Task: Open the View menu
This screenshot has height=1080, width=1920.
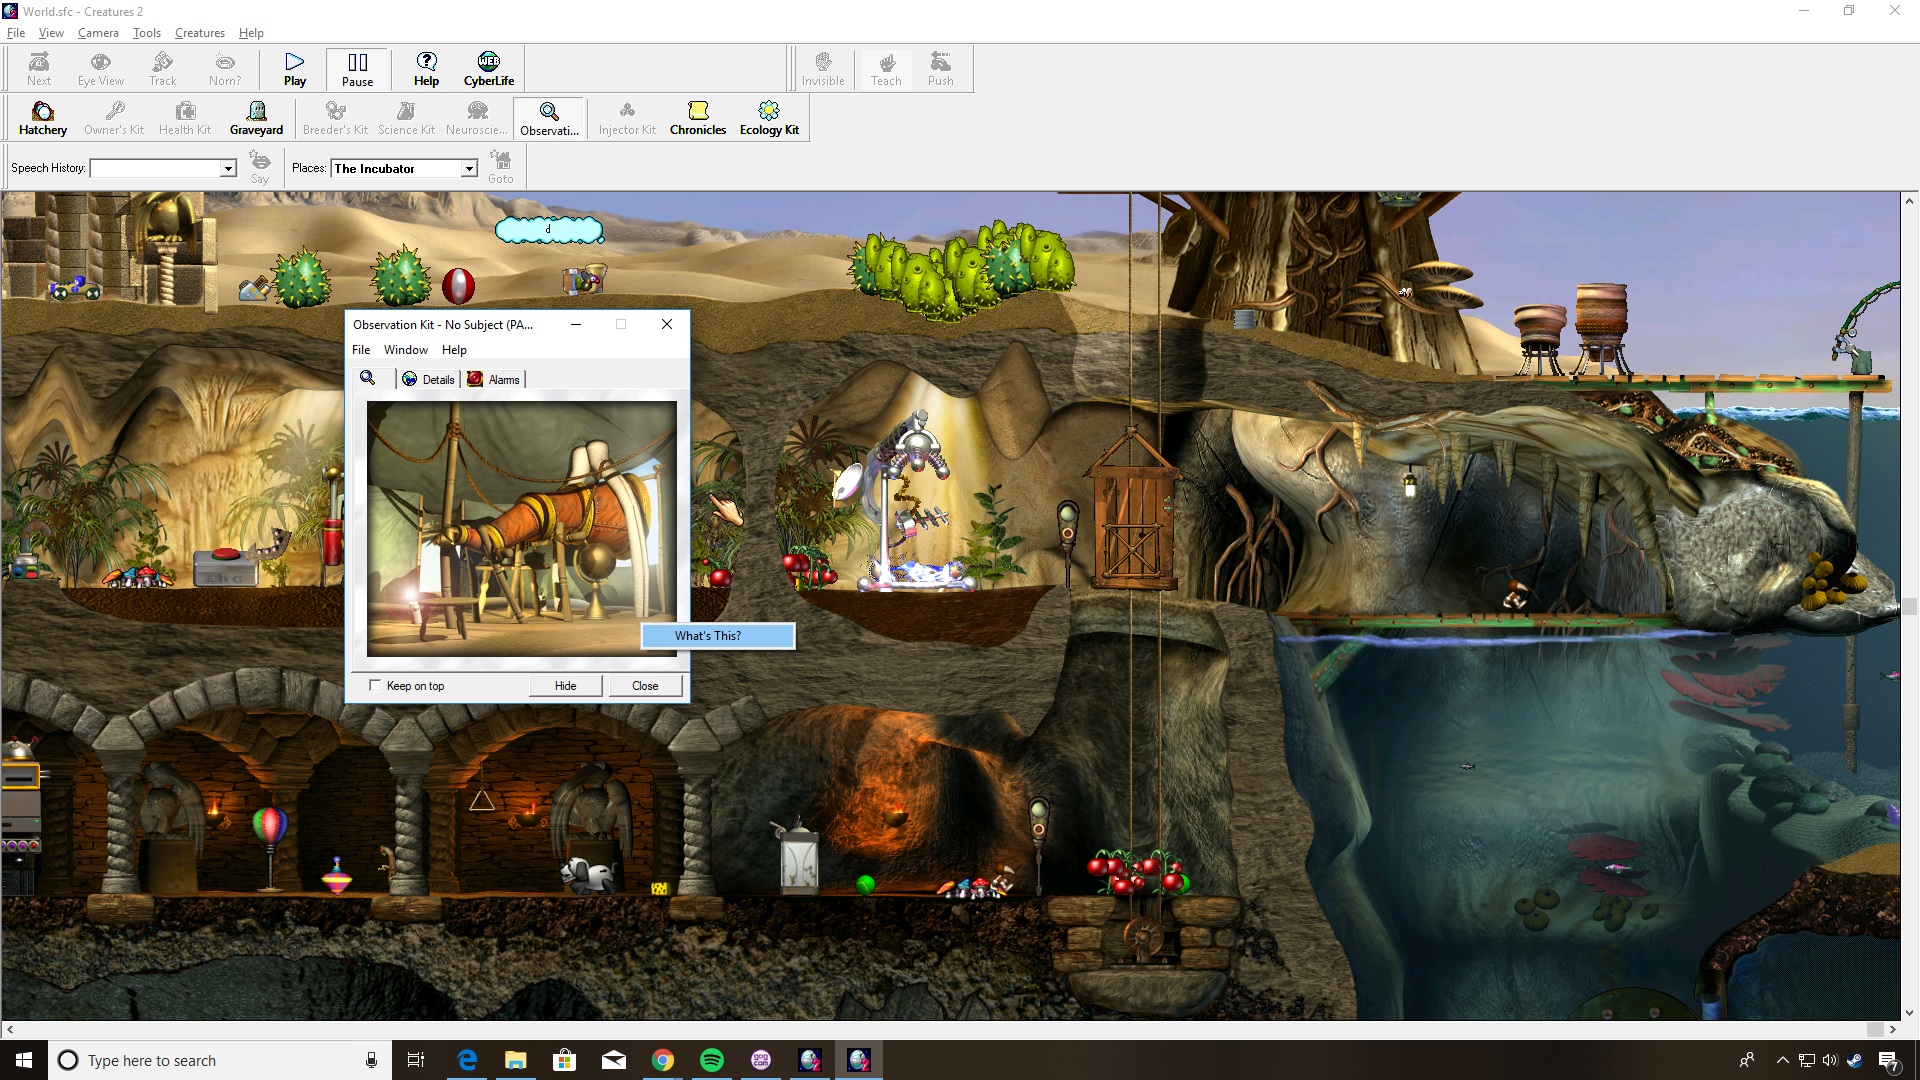Action: 51,33
